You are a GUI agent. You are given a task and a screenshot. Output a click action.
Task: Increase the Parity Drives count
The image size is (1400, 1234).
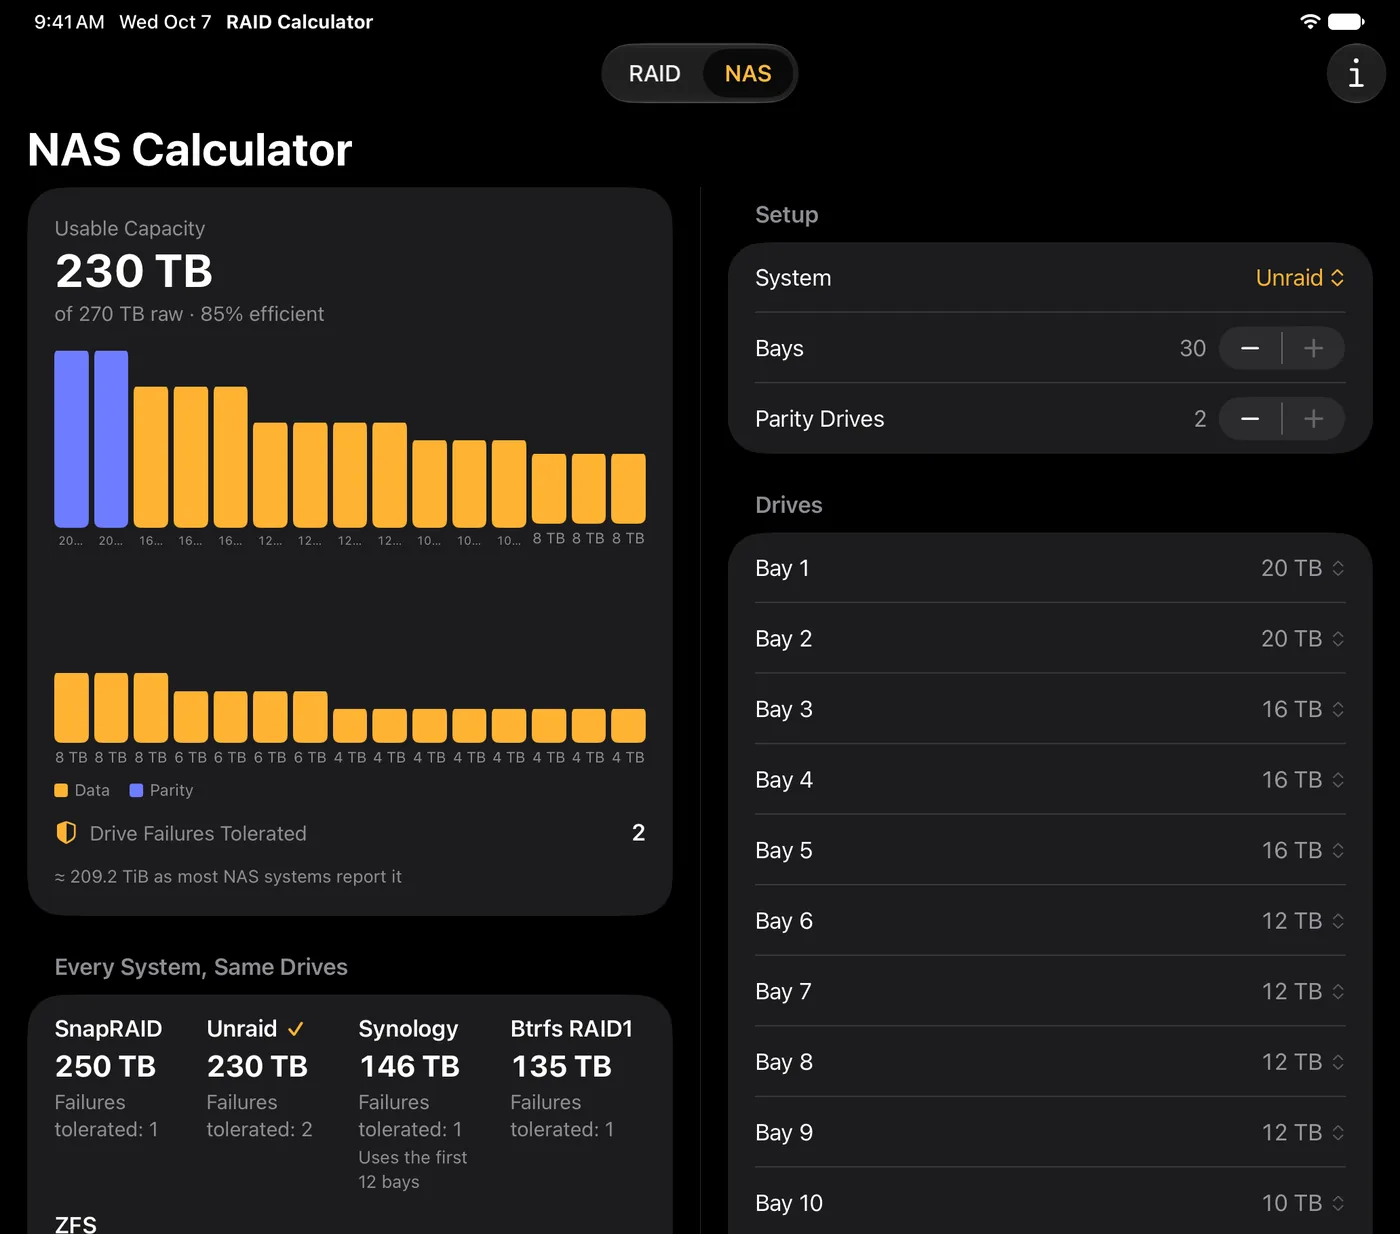pos(1314,419)
